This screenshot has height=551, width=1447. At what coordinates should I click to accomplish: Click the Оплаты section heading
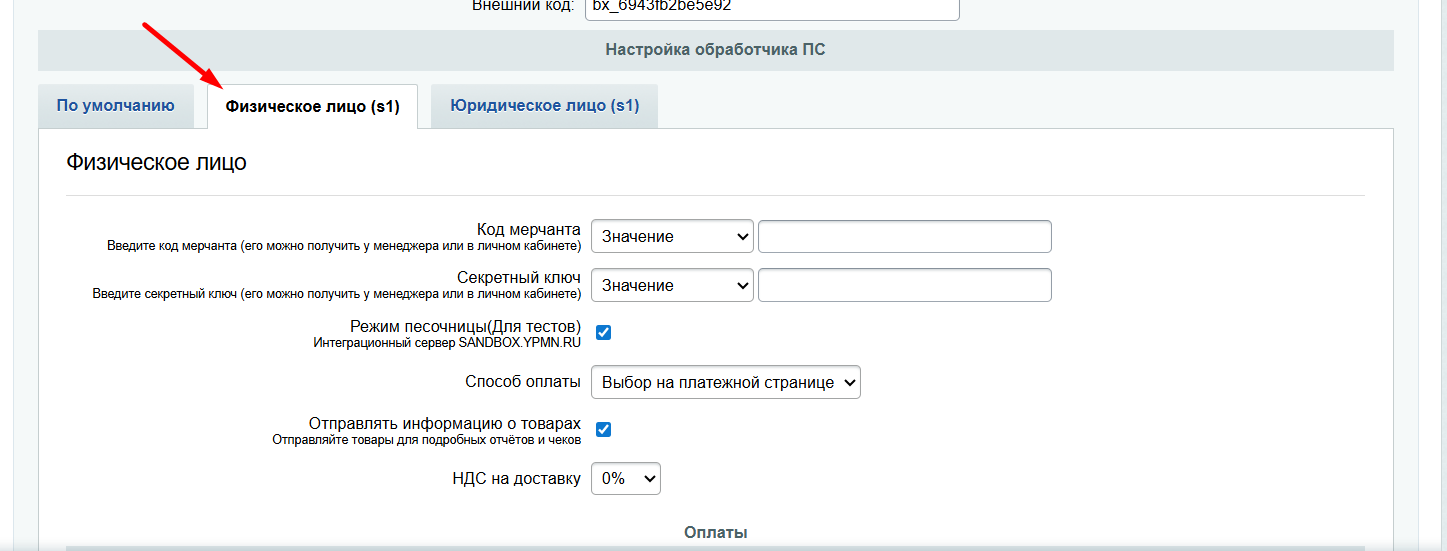pos(715,532)
